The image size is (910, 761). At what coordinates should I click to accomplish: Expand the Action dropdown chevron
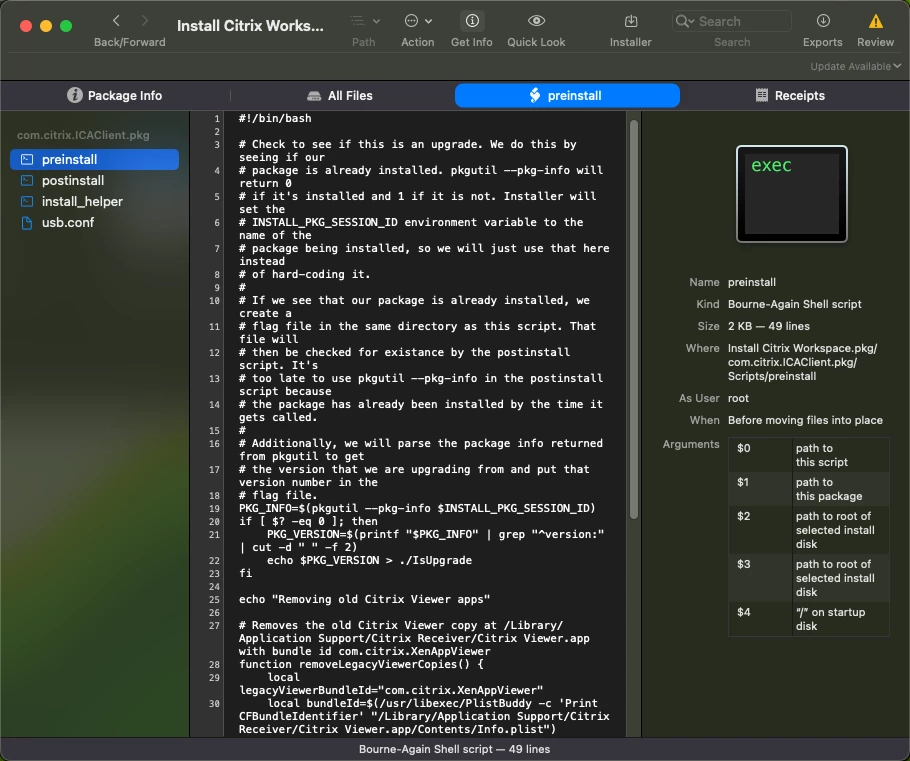428,21
